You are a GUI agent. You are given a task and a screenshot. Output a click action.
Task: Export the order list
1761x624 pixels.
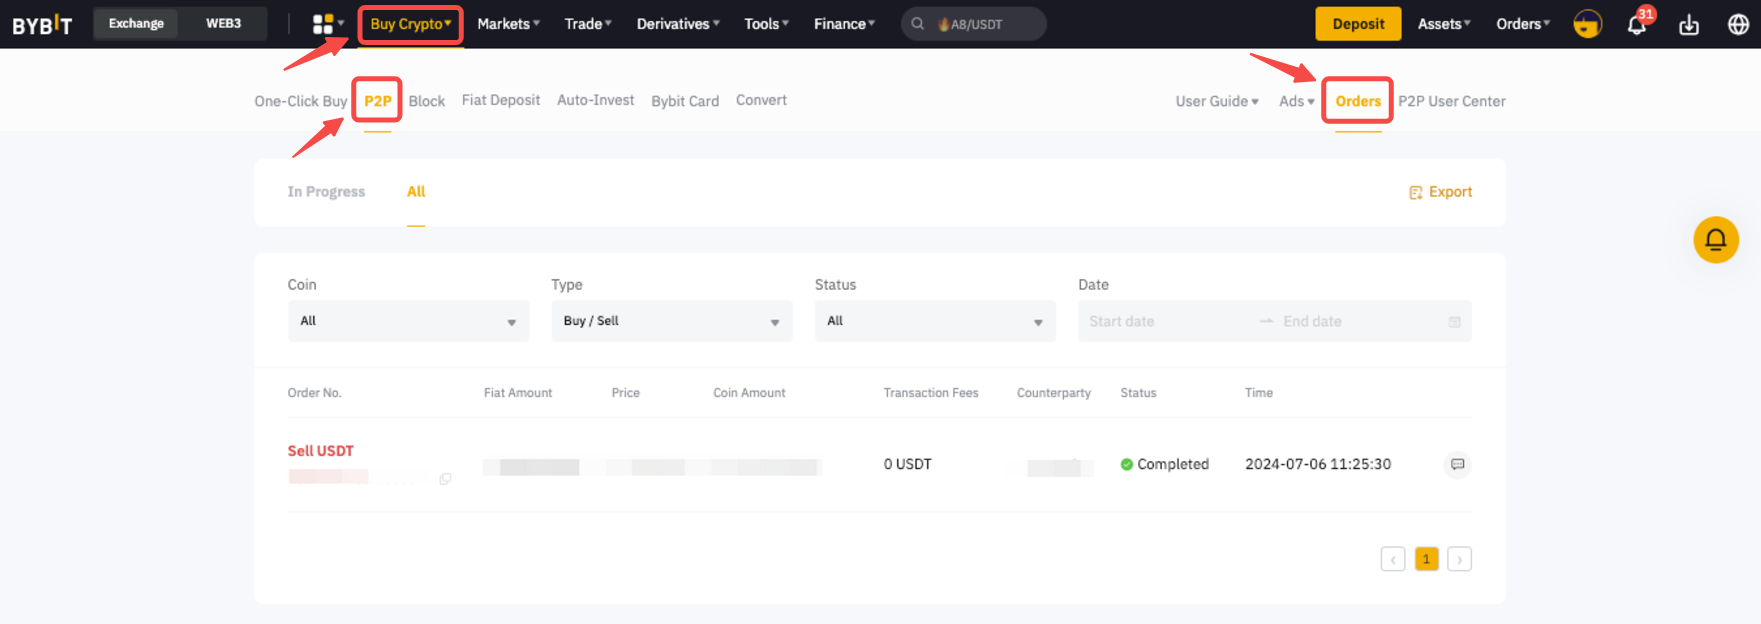[x=1440, y=192]
